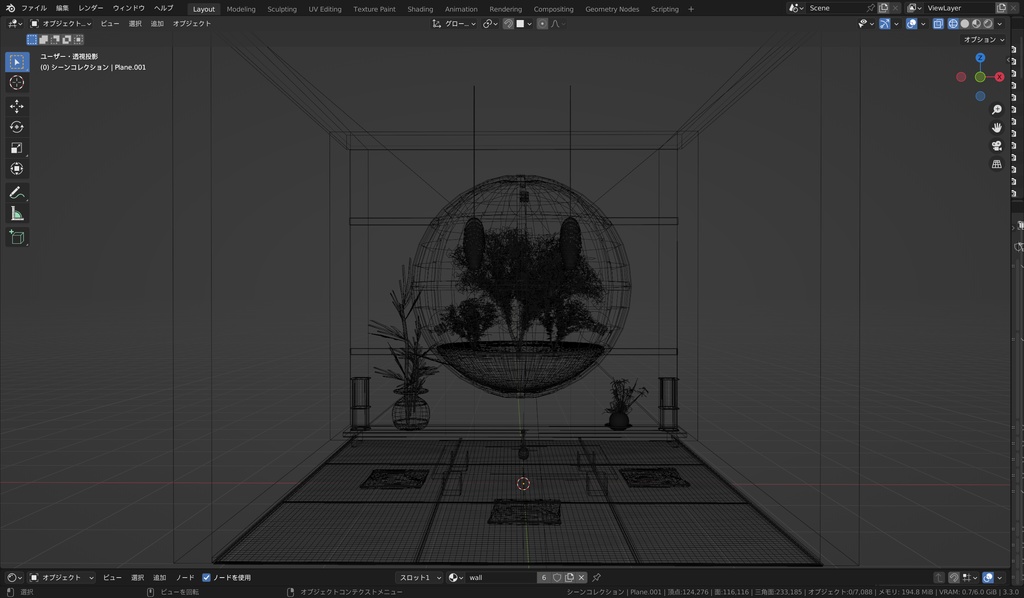The image size is (1024, 598).
Task: Toggle snapping magnet in header
Action: tap(508, 24)
